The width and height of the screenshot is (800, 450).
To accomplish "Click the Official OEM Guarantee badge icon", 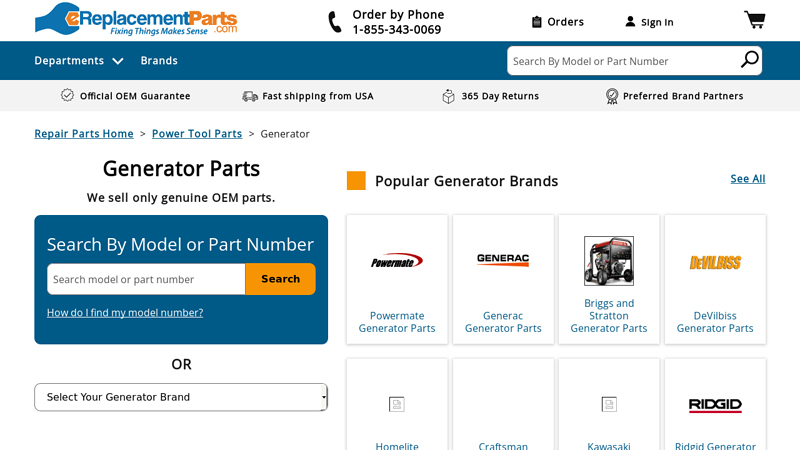I will point(67,95).
